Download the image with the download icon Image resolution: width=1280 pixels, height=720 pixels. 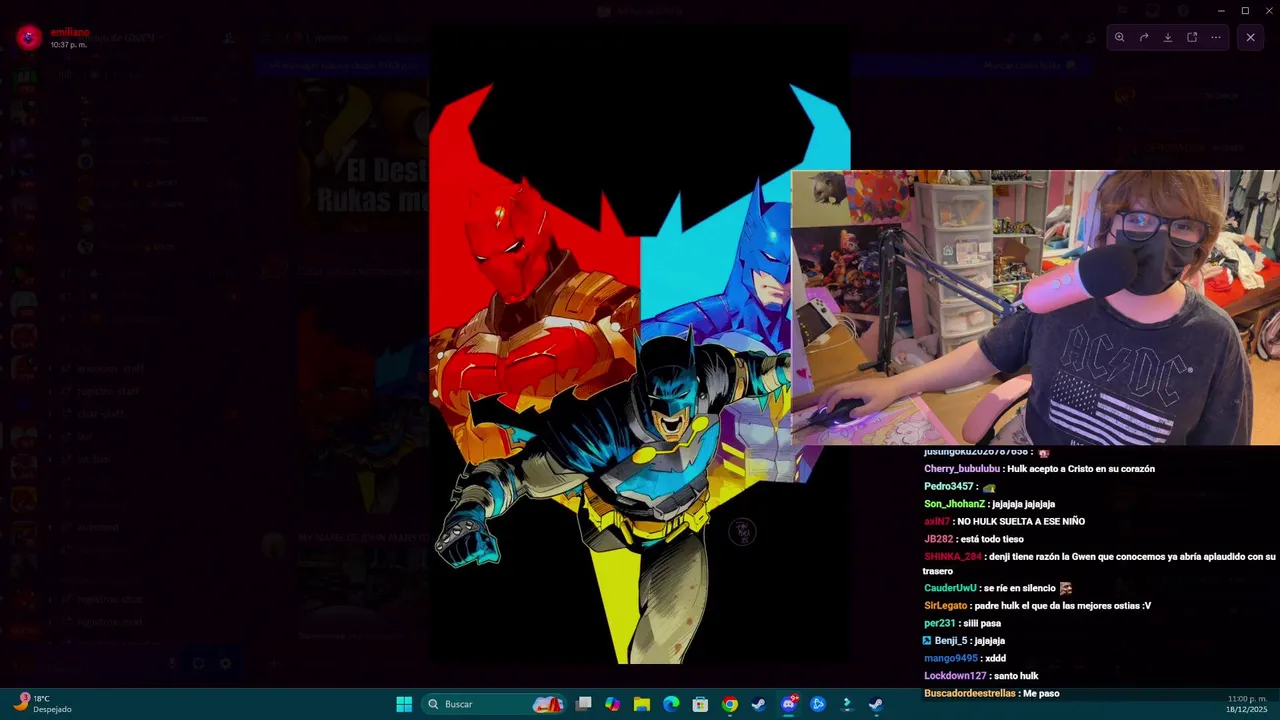pyautogui.click(x=1167, y=37)
